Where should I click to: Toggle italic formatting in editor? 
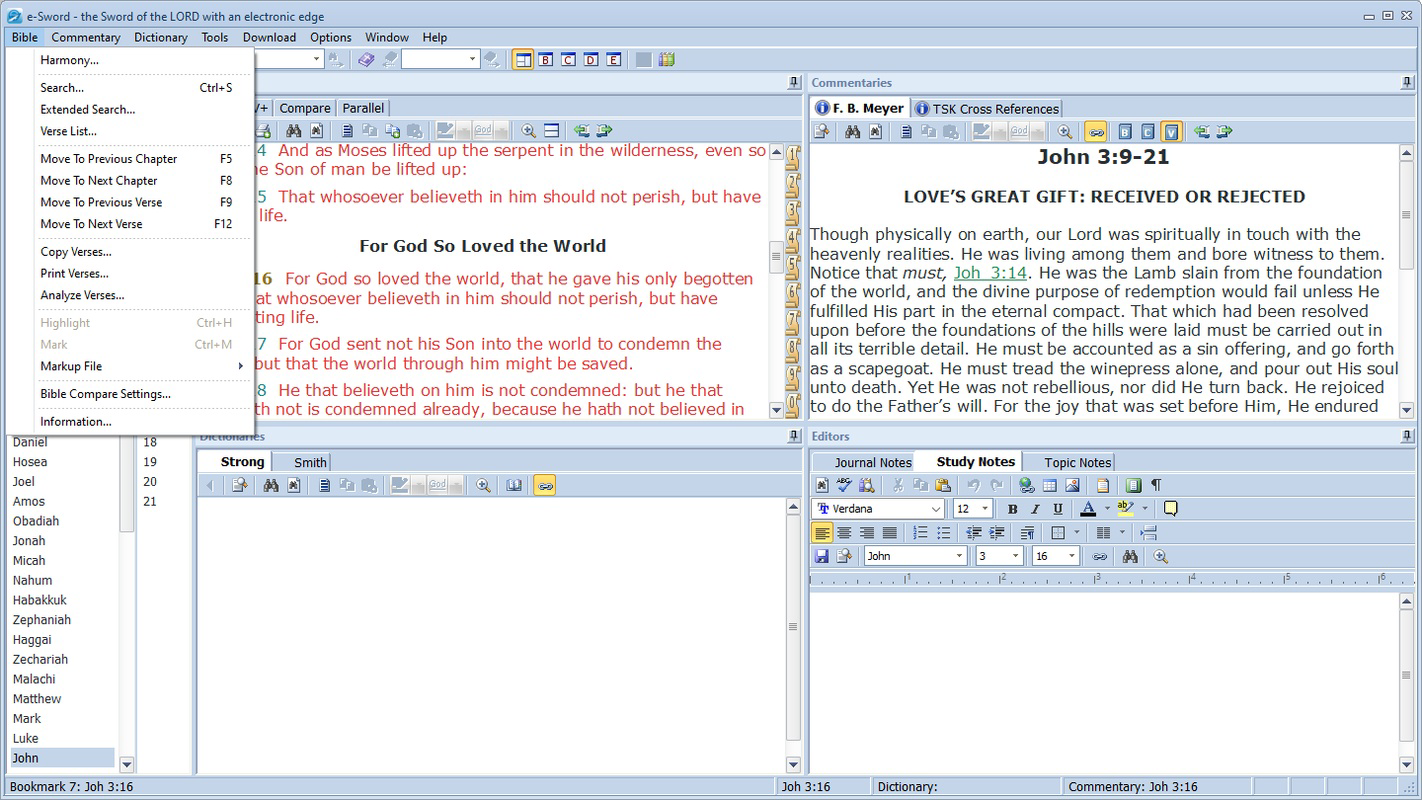(x=1035, y=509)
